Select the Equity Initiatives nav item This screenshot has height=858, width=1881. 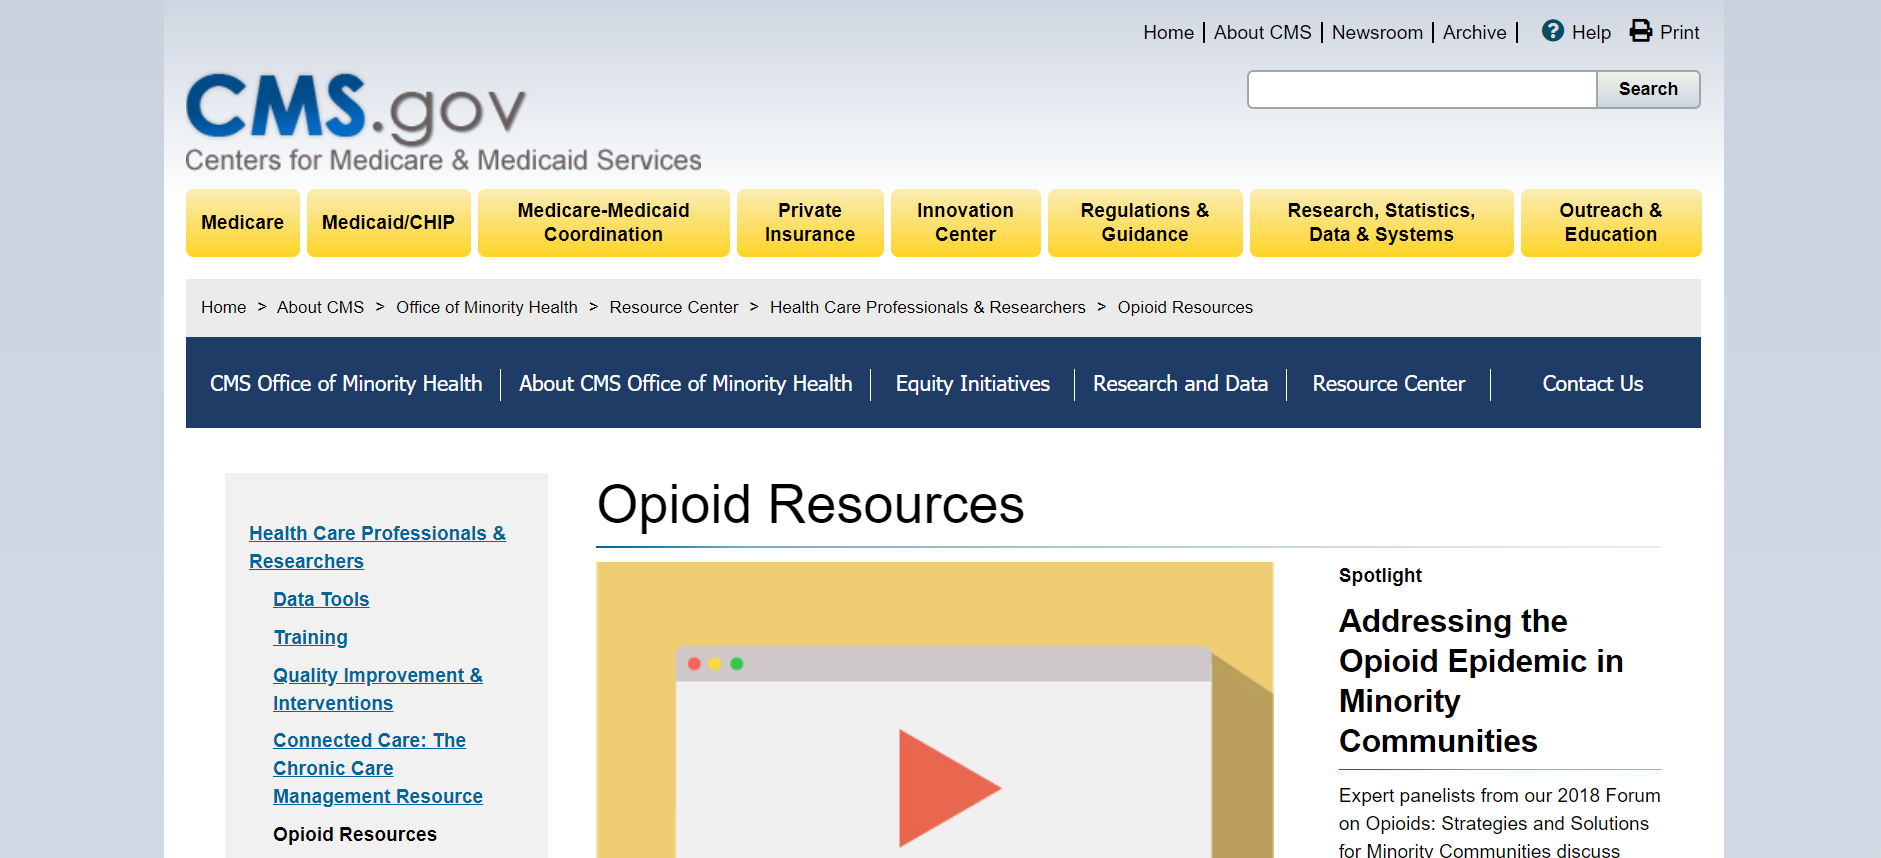coord(973,384)
